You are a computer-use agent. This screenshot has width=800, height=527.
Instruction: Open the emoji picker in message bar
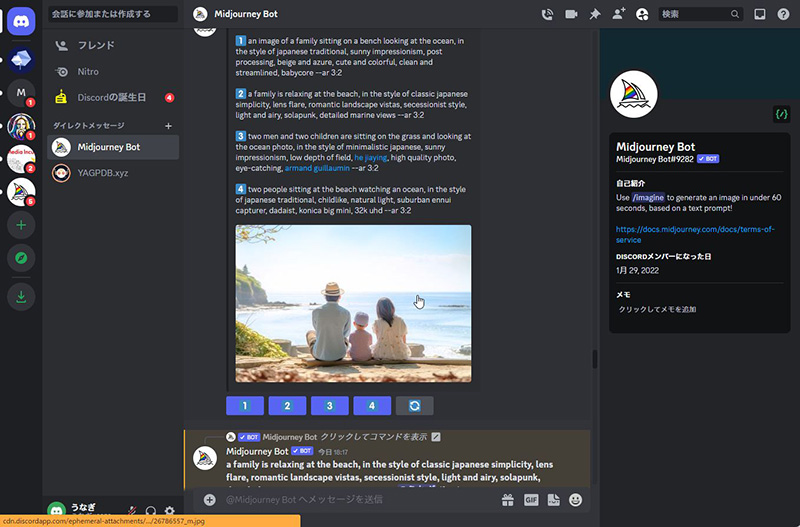(x=575, y=499)
